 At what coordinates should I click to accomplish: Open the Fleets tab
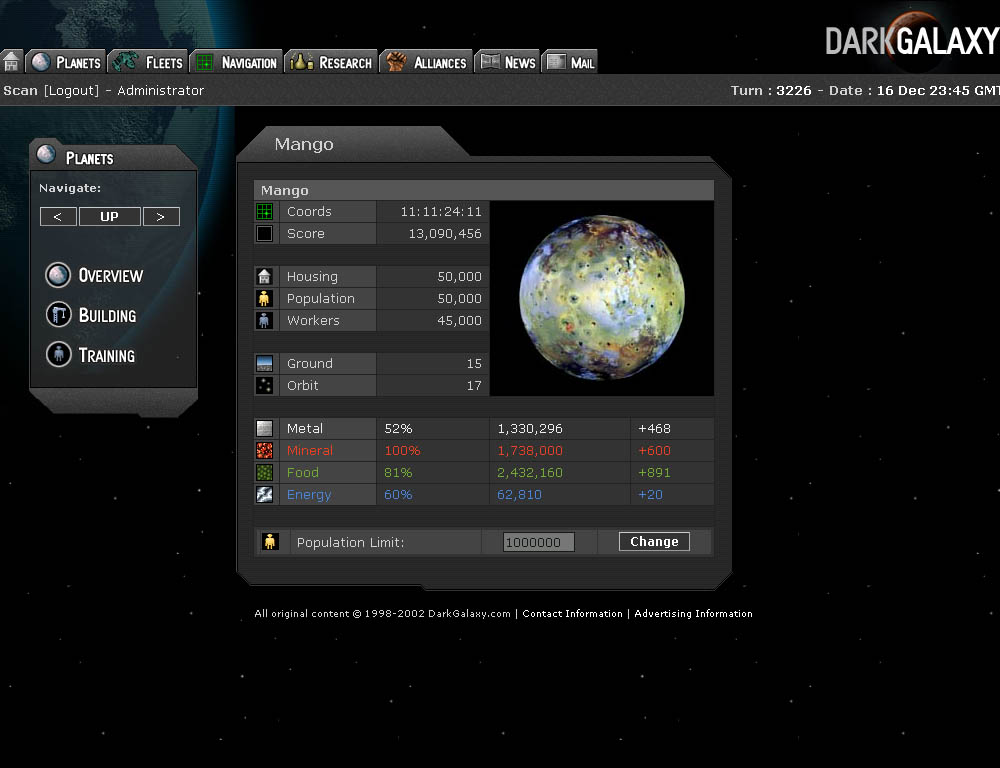(x=149, y=62)
